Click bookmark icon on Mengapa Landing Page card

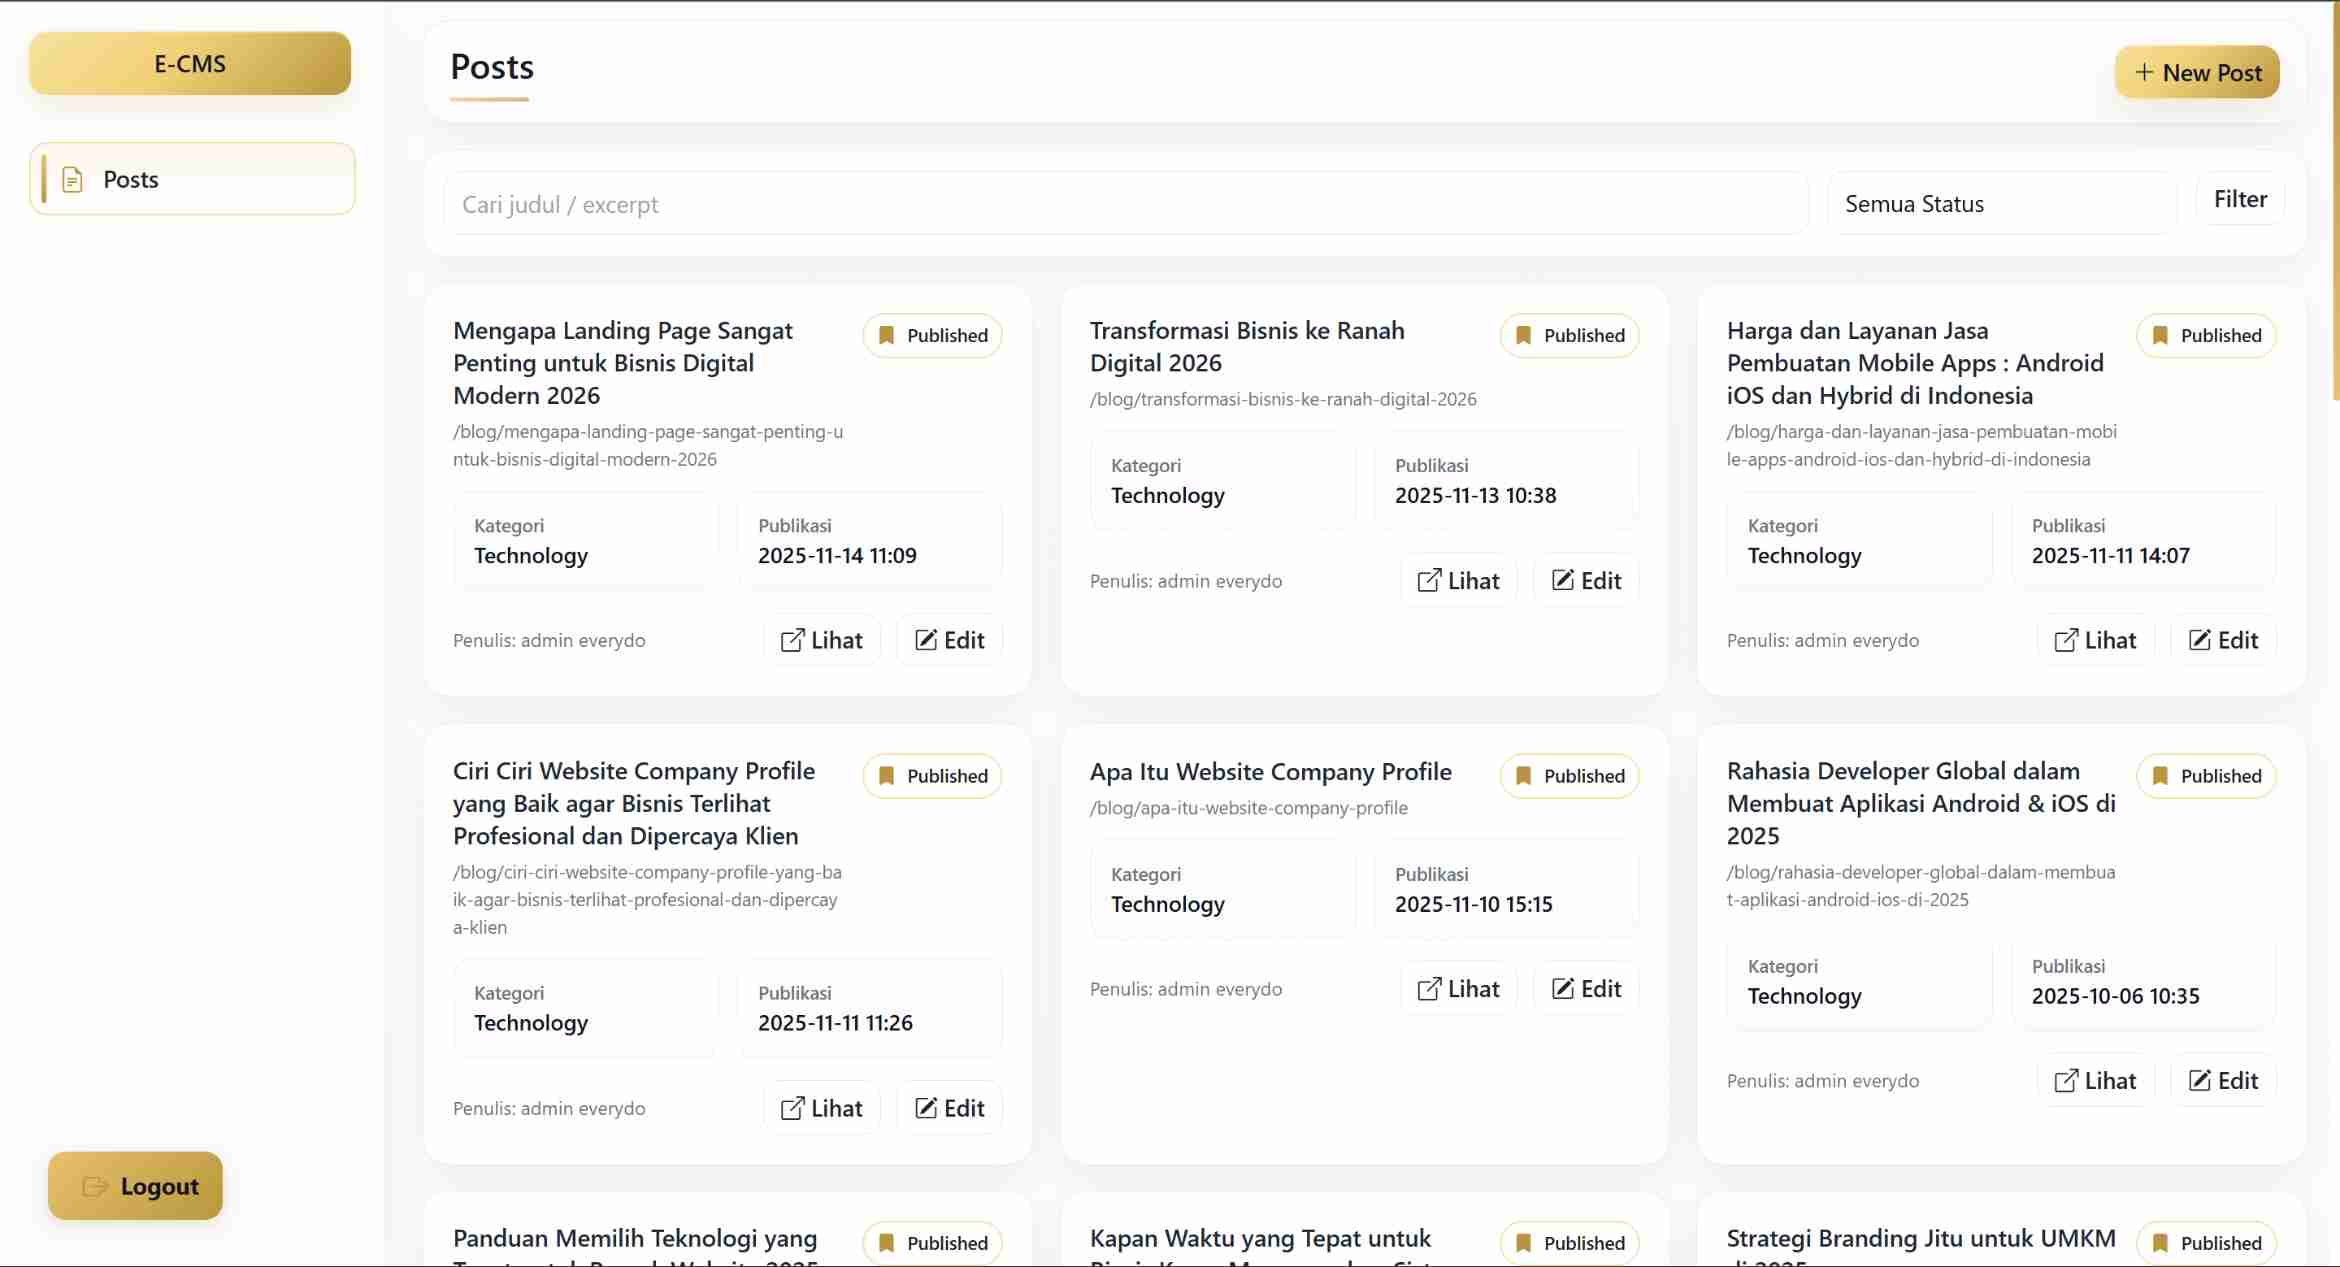(x=886, y=335)
